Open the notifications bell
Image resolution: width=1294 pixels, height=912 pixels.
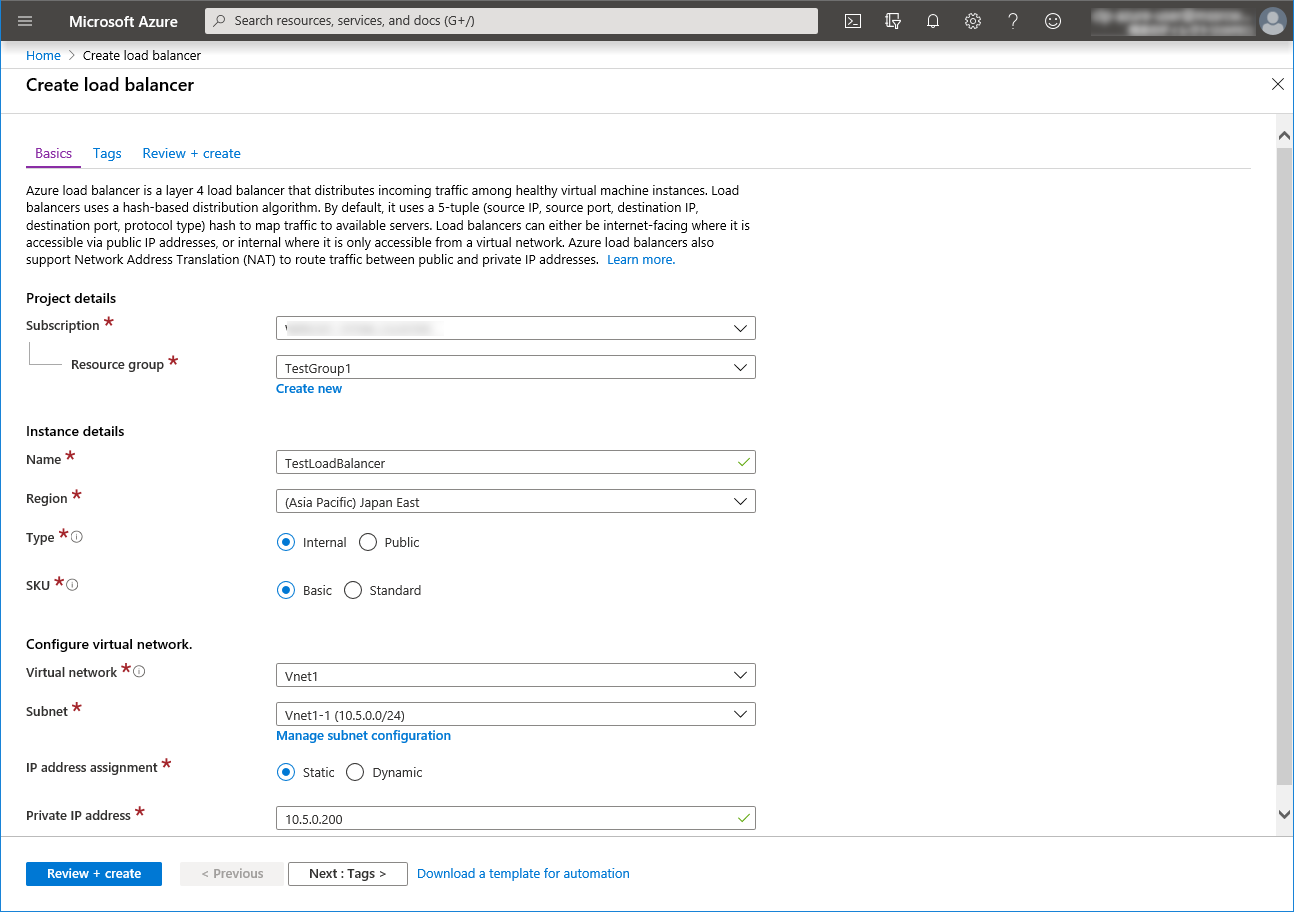pyautogui.click(x=933, y=21)
